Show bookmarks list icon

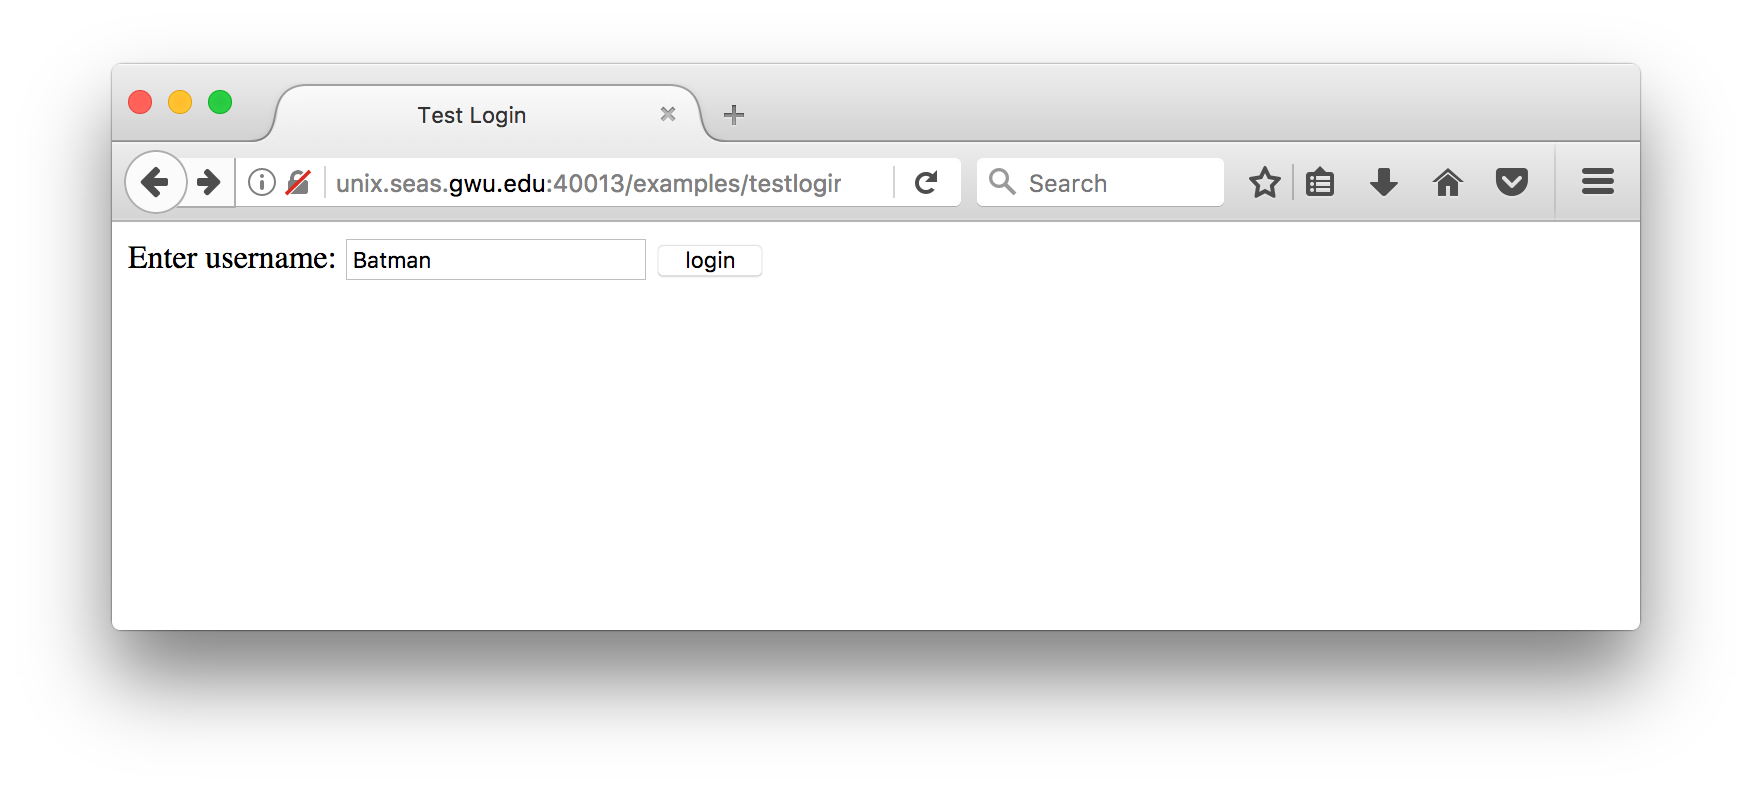1320,182
